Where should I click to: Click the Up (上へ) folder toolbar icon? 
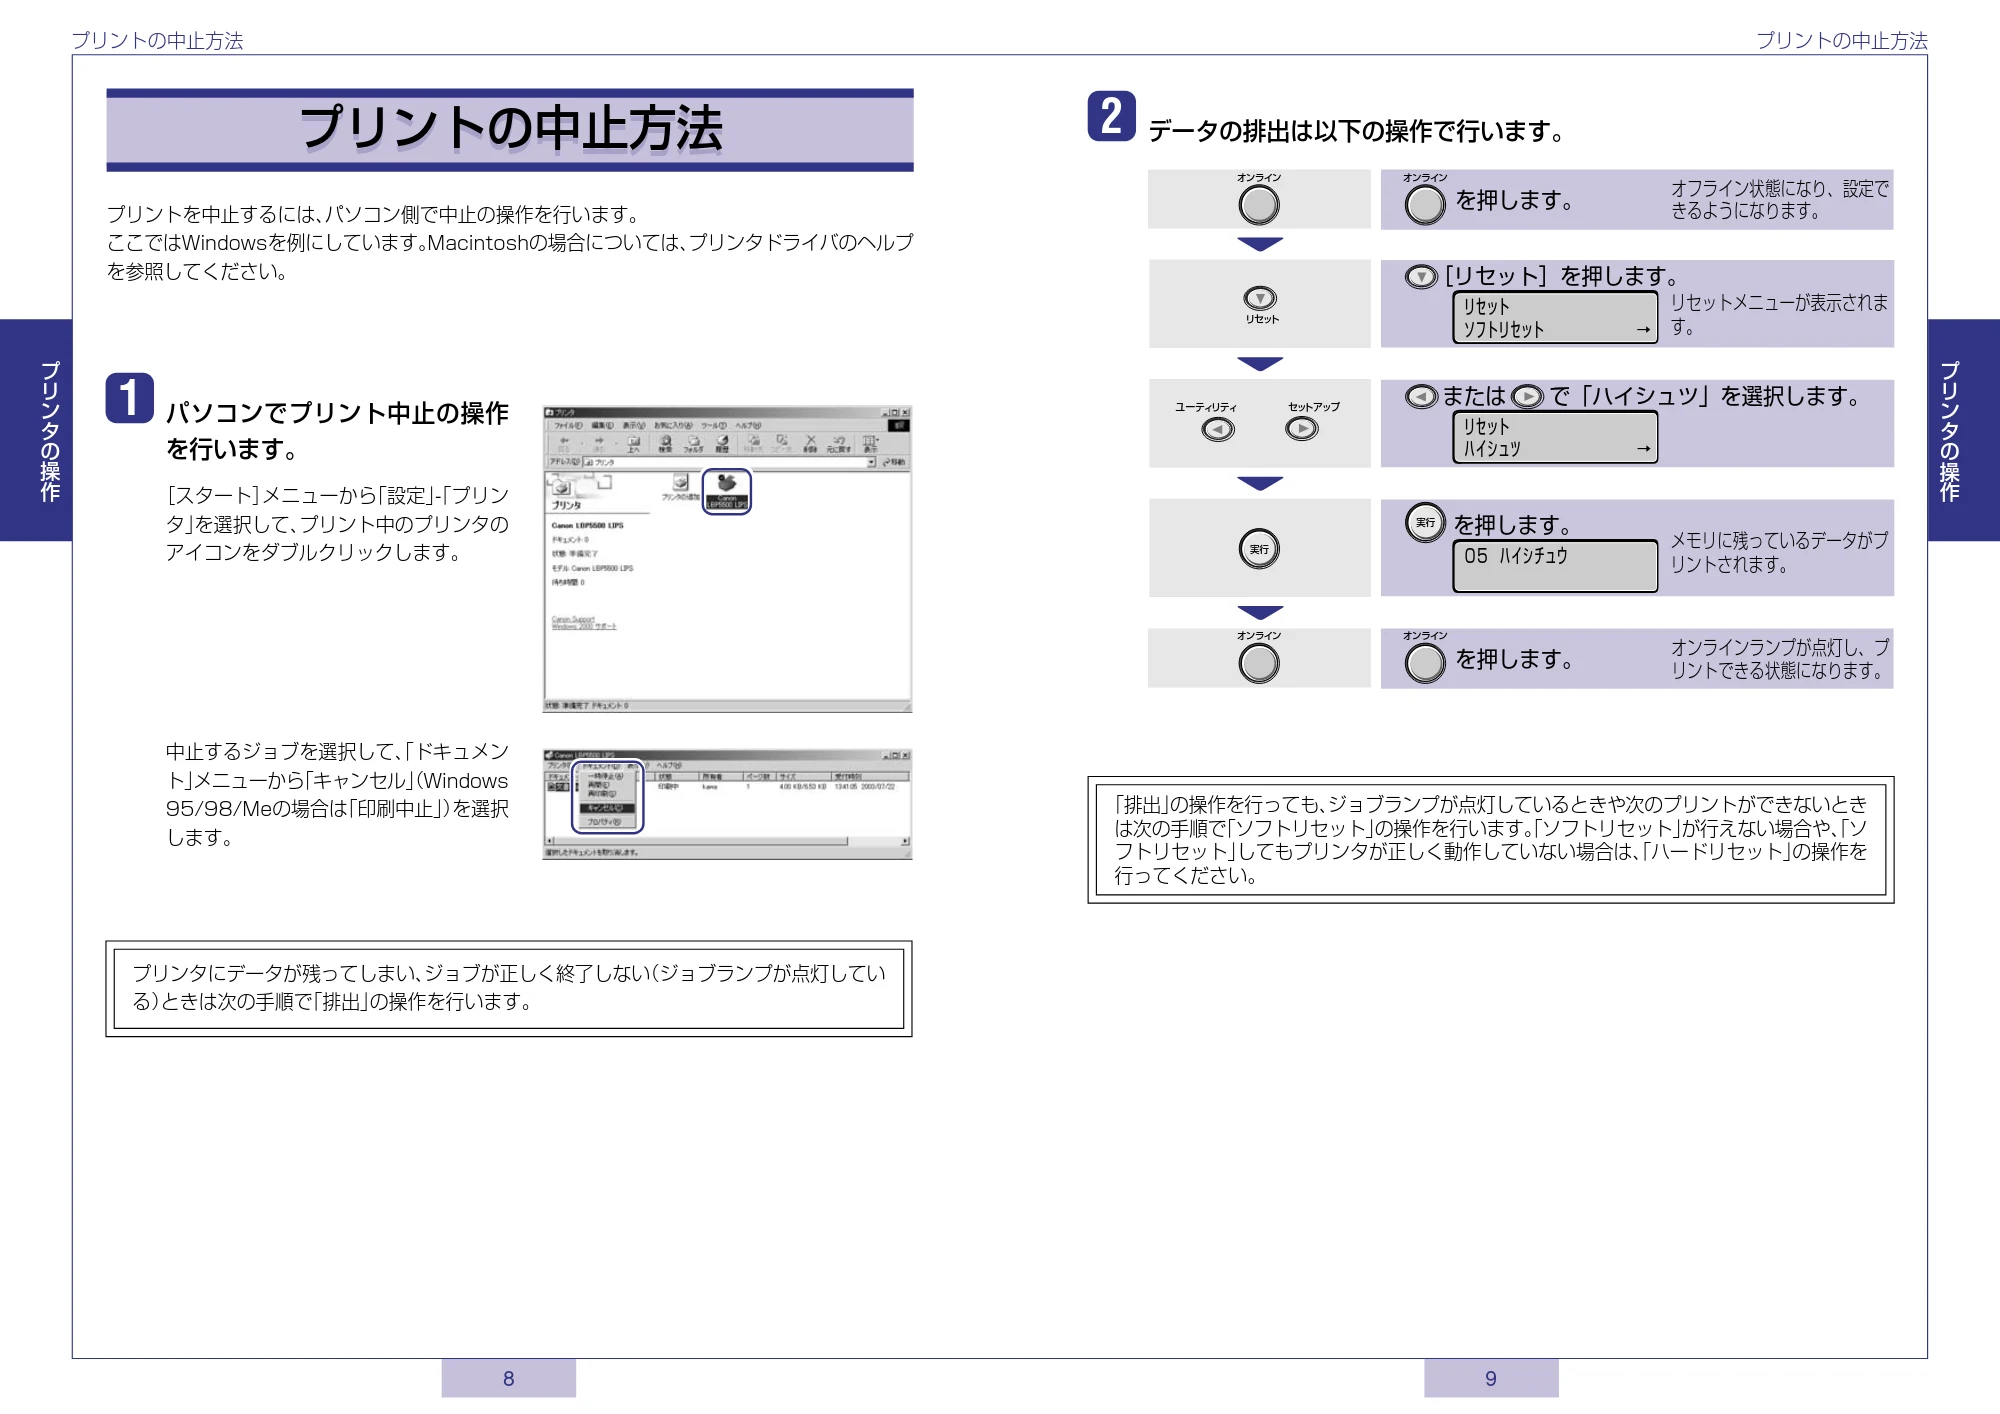tap(633, 444)
